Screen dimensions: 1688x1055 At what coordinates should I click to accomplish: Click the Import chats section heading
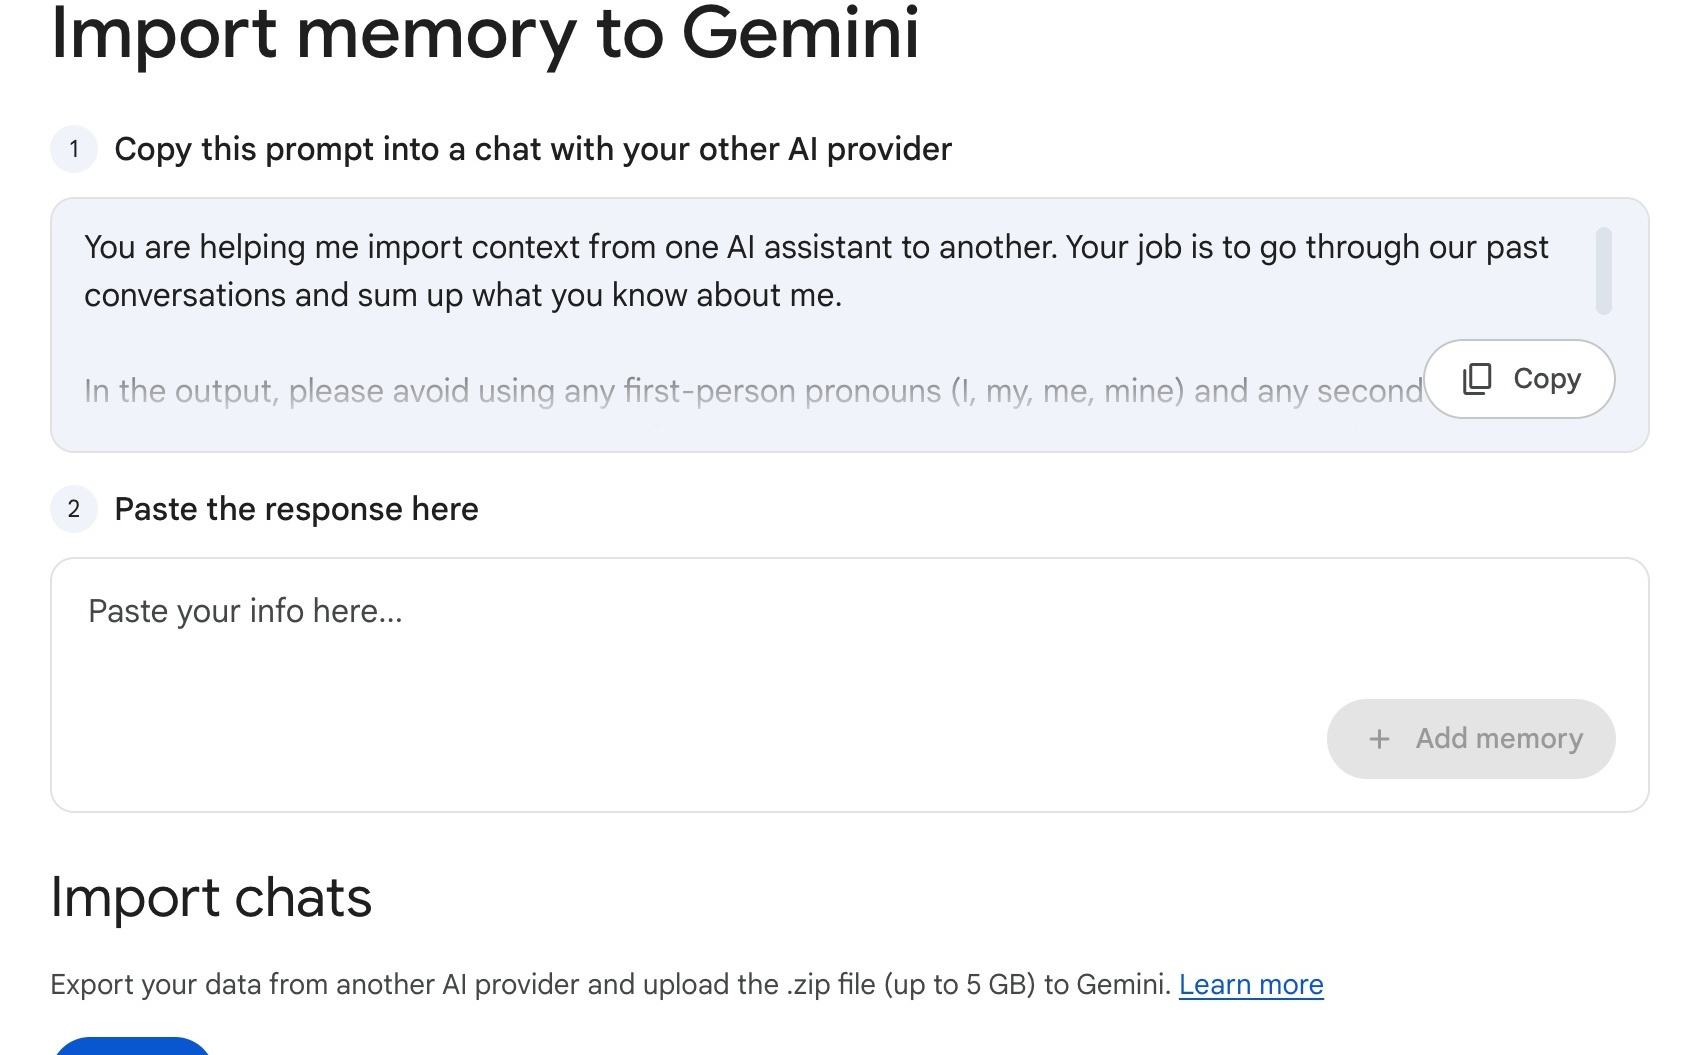coord(211,898)
